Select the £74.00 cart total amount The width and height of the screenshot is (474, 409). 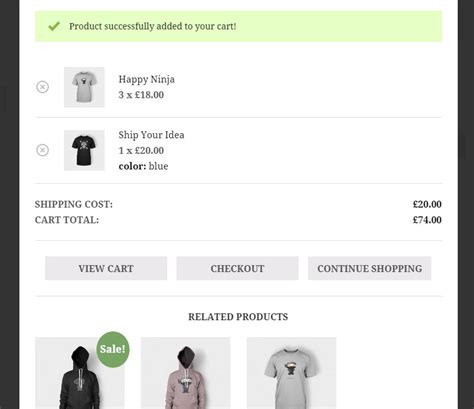pyautogui.click(x=427, y=220)
